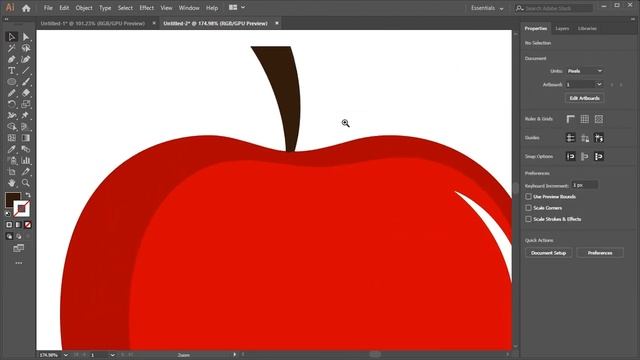Toggle Snap to Pixel option
This screenshot has width=640, height=360.
584,156
